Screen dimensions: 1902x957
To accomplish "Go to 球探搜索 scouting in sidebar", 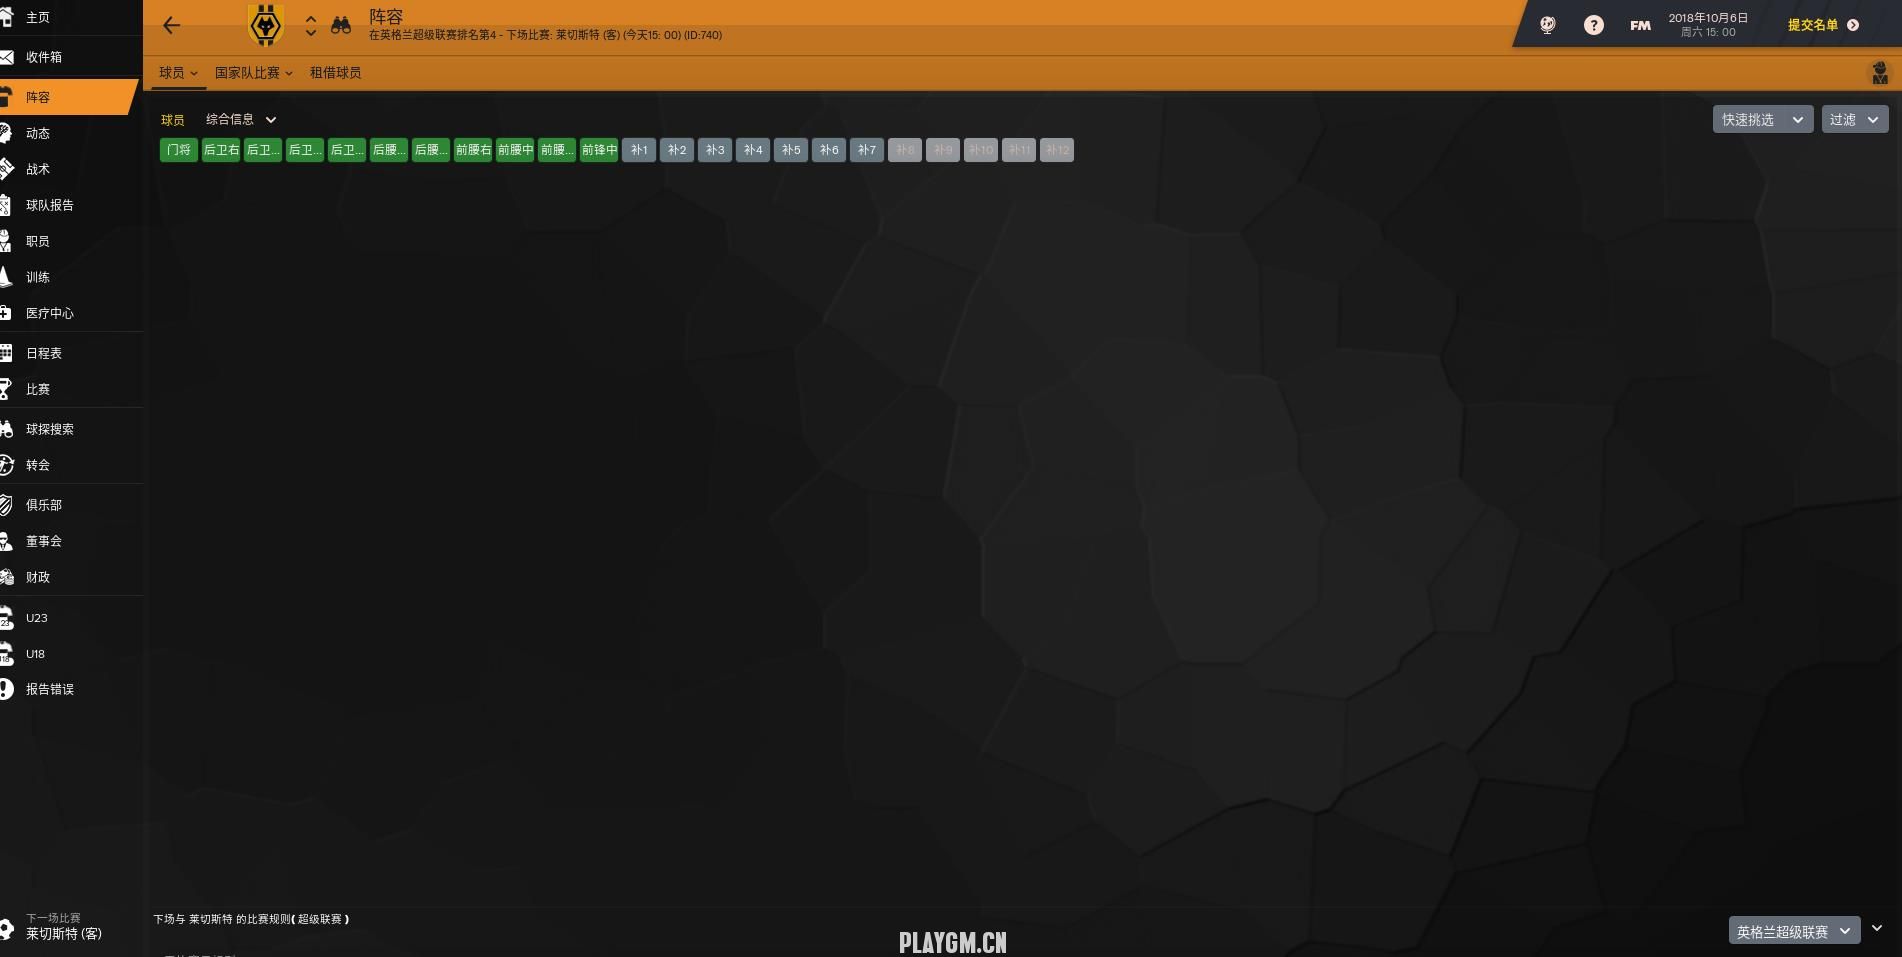I will pos(49,429).
